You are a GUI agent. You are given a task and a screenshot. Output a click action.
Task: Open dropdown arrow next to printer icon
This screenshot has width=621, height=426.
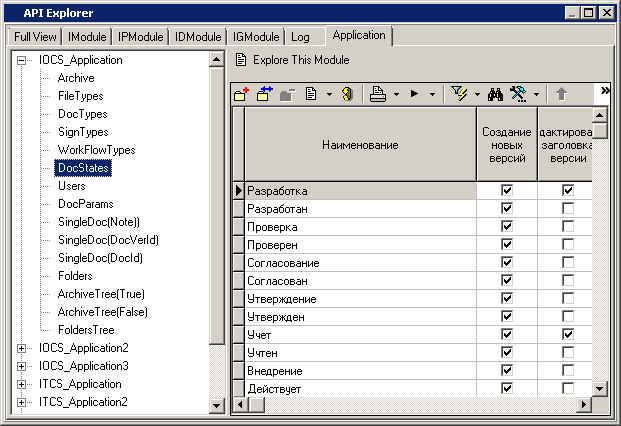(397, 95)
